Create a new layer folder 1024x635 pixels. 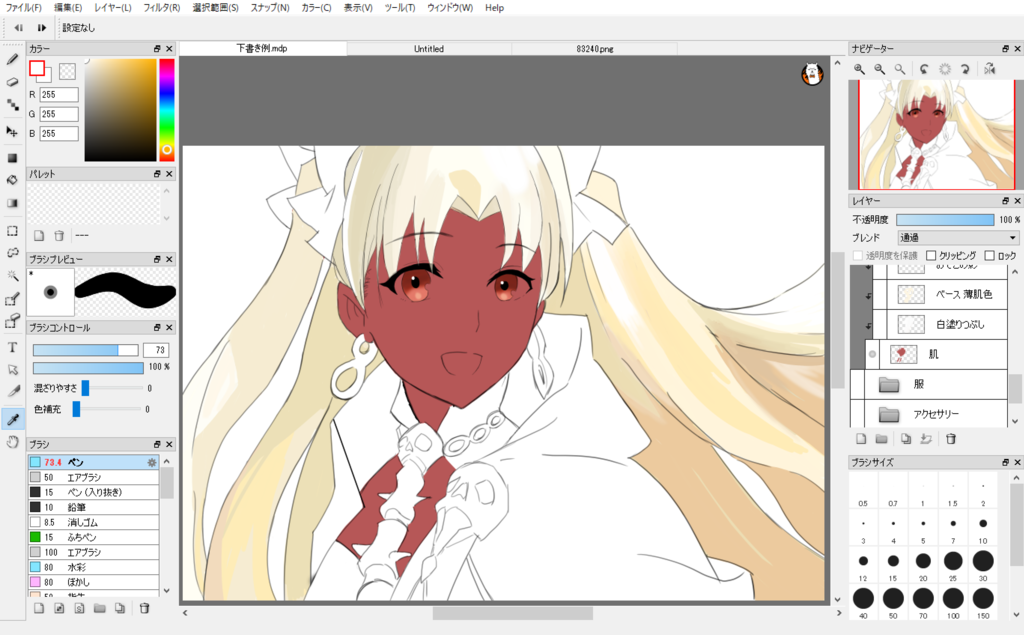point(881,438)
